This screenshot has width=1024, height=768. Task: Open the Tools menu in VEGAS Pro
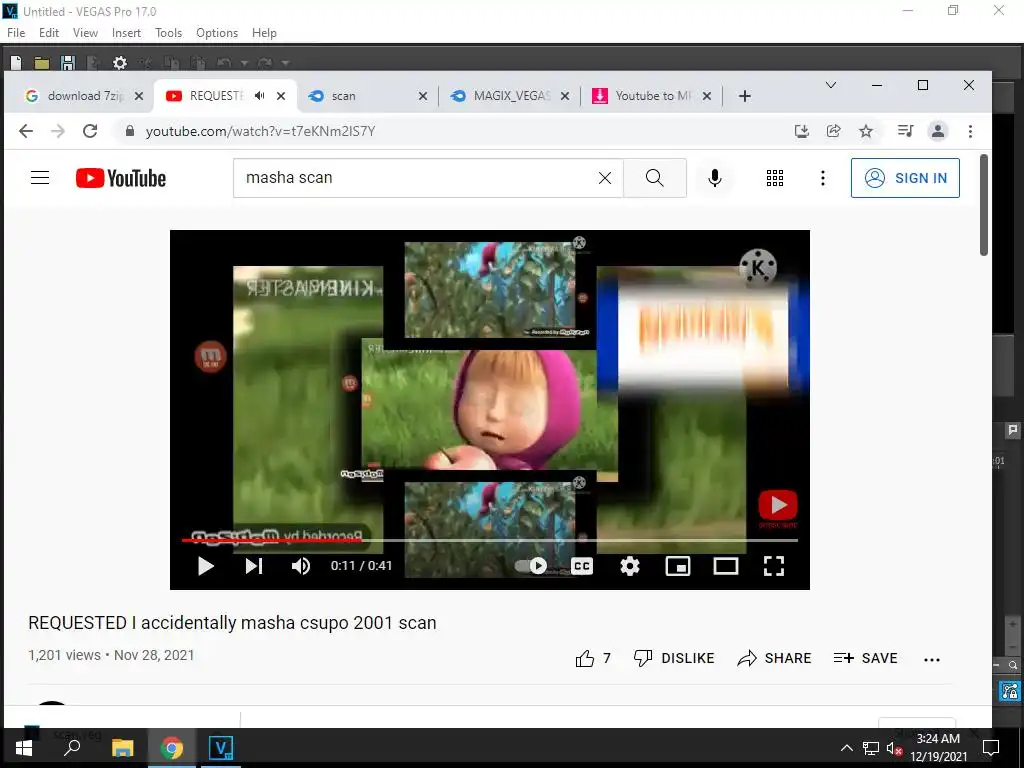(x=168, y=33)
